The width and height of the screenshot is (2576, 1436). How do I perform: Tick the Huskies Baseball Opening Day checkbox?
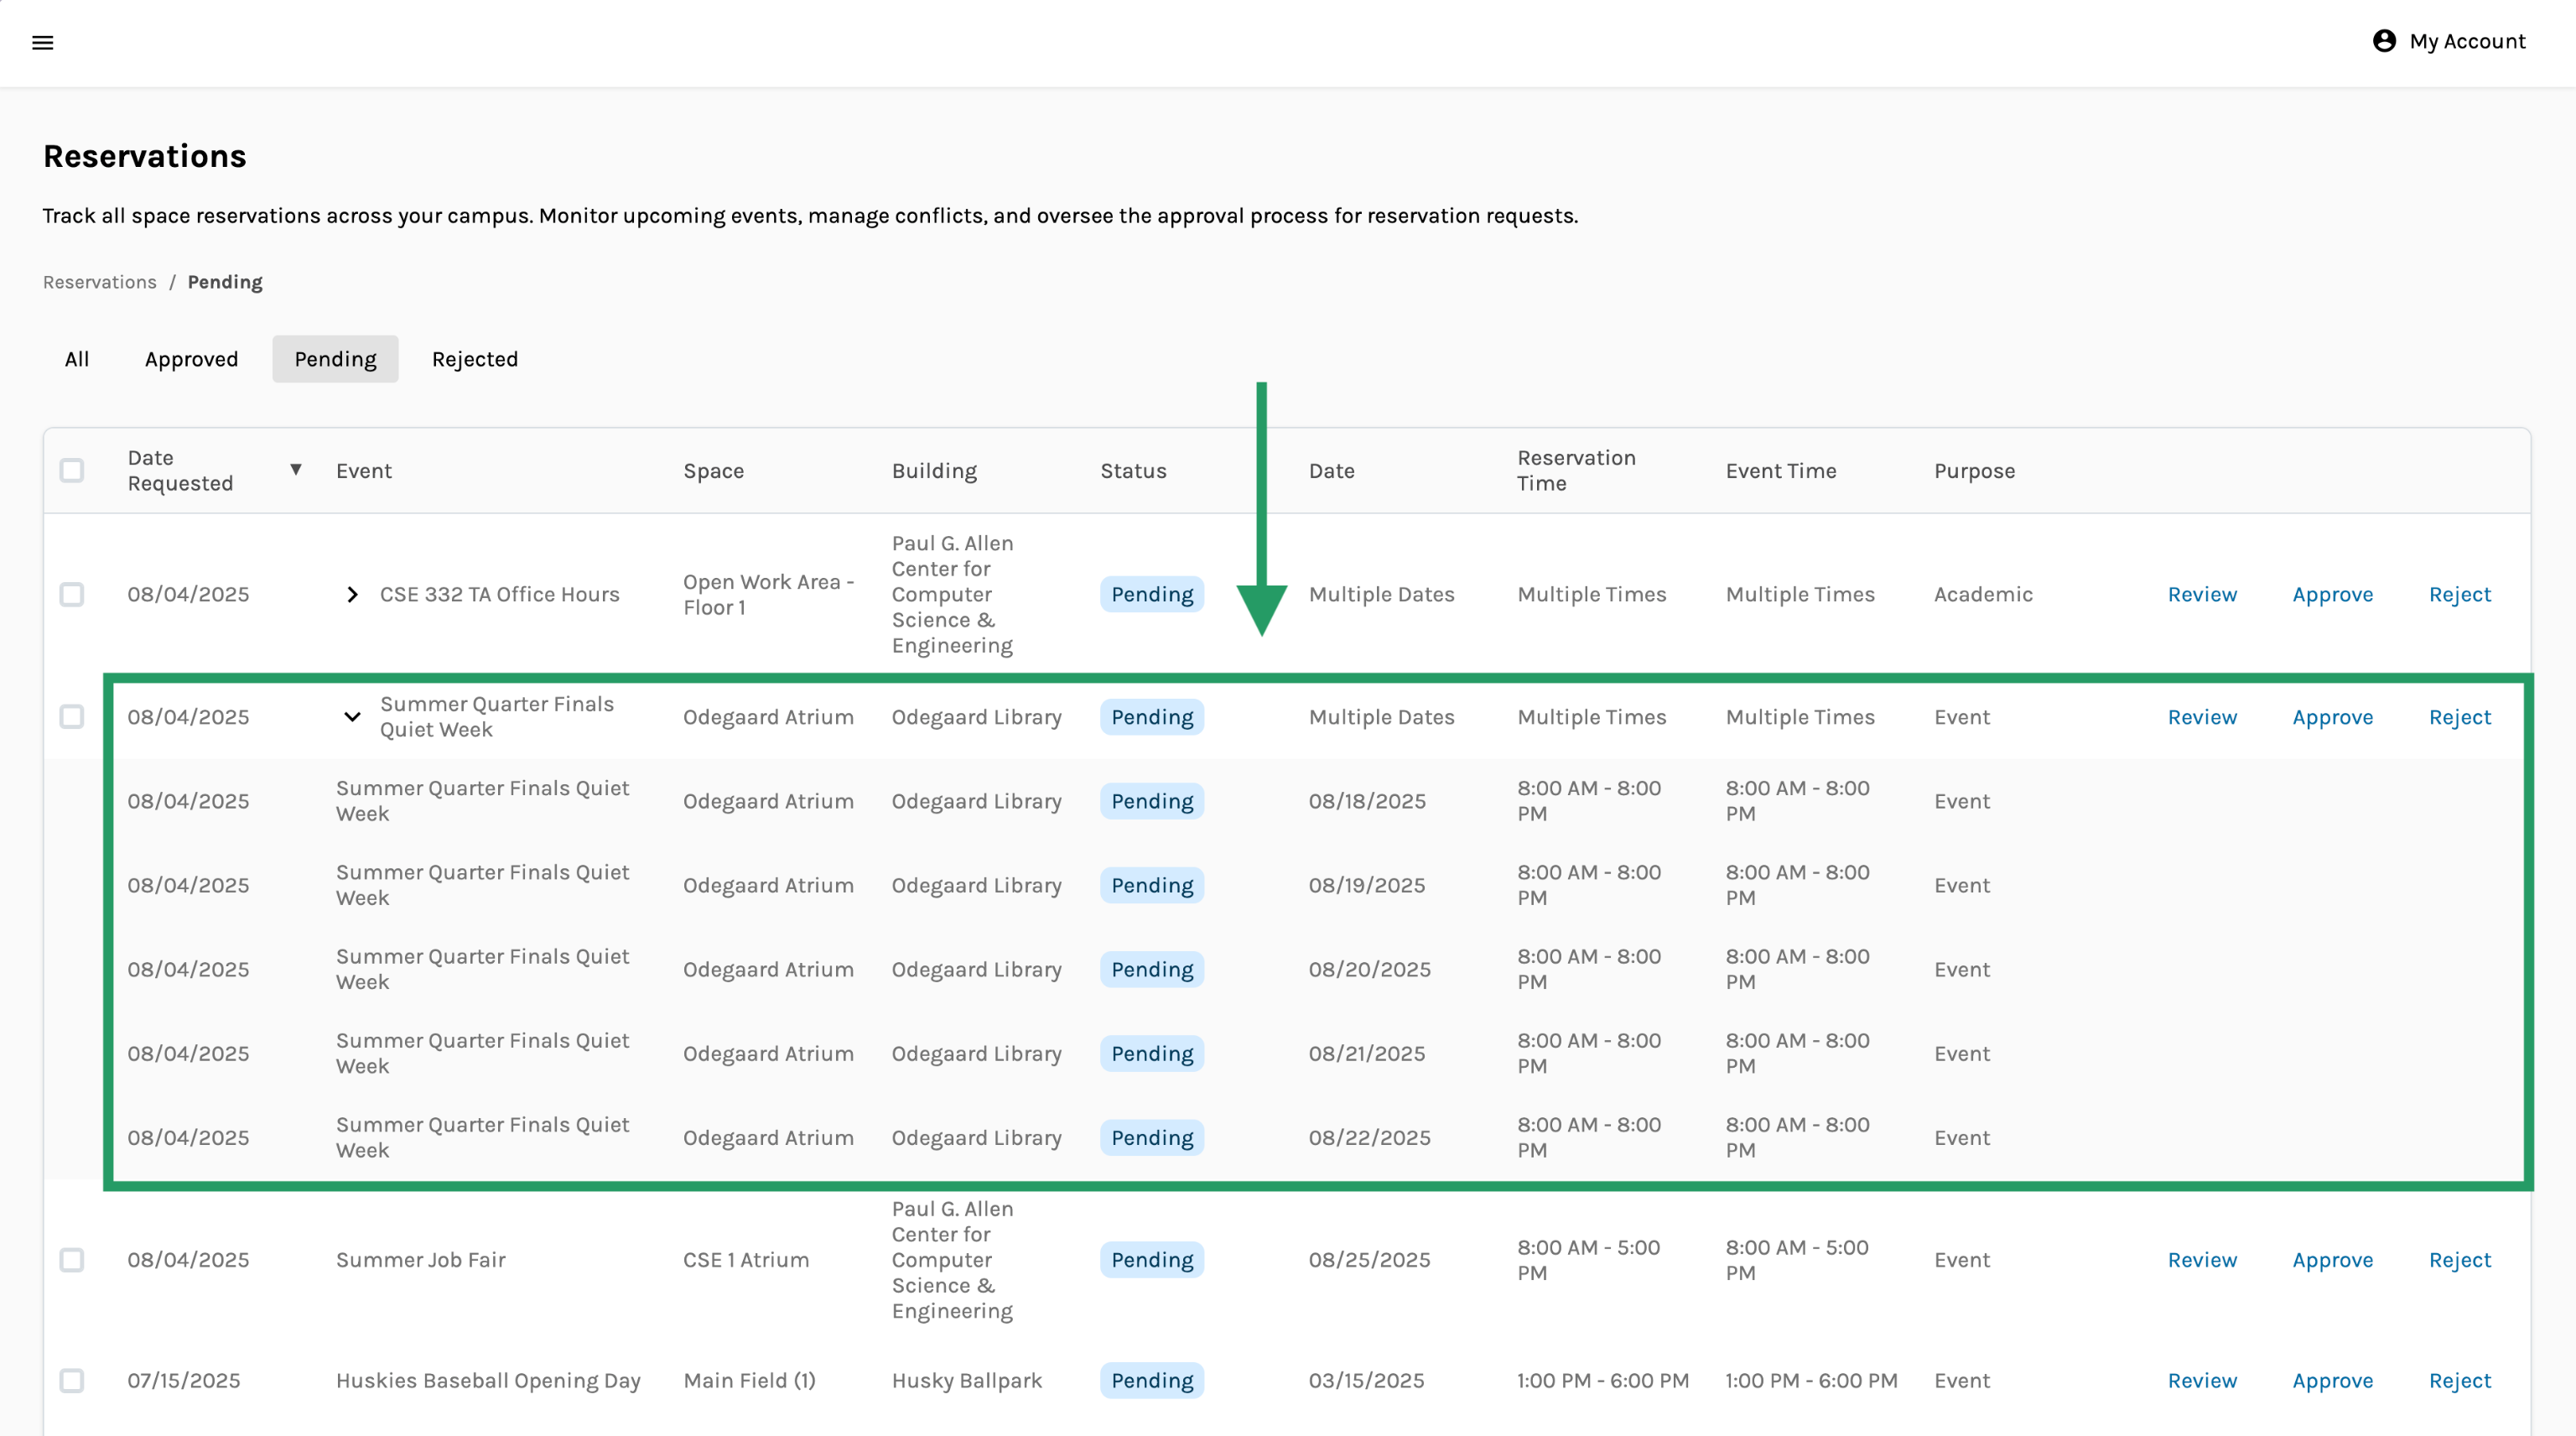(x=72, y=1381)
